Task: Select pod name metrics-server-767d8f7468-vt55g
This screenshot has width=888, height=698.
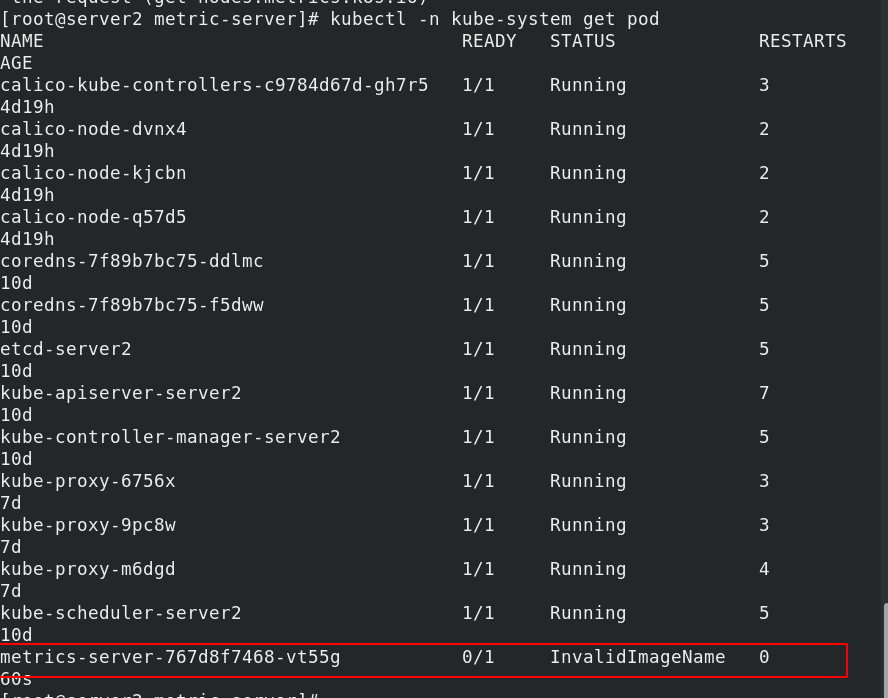Action: 170,658
